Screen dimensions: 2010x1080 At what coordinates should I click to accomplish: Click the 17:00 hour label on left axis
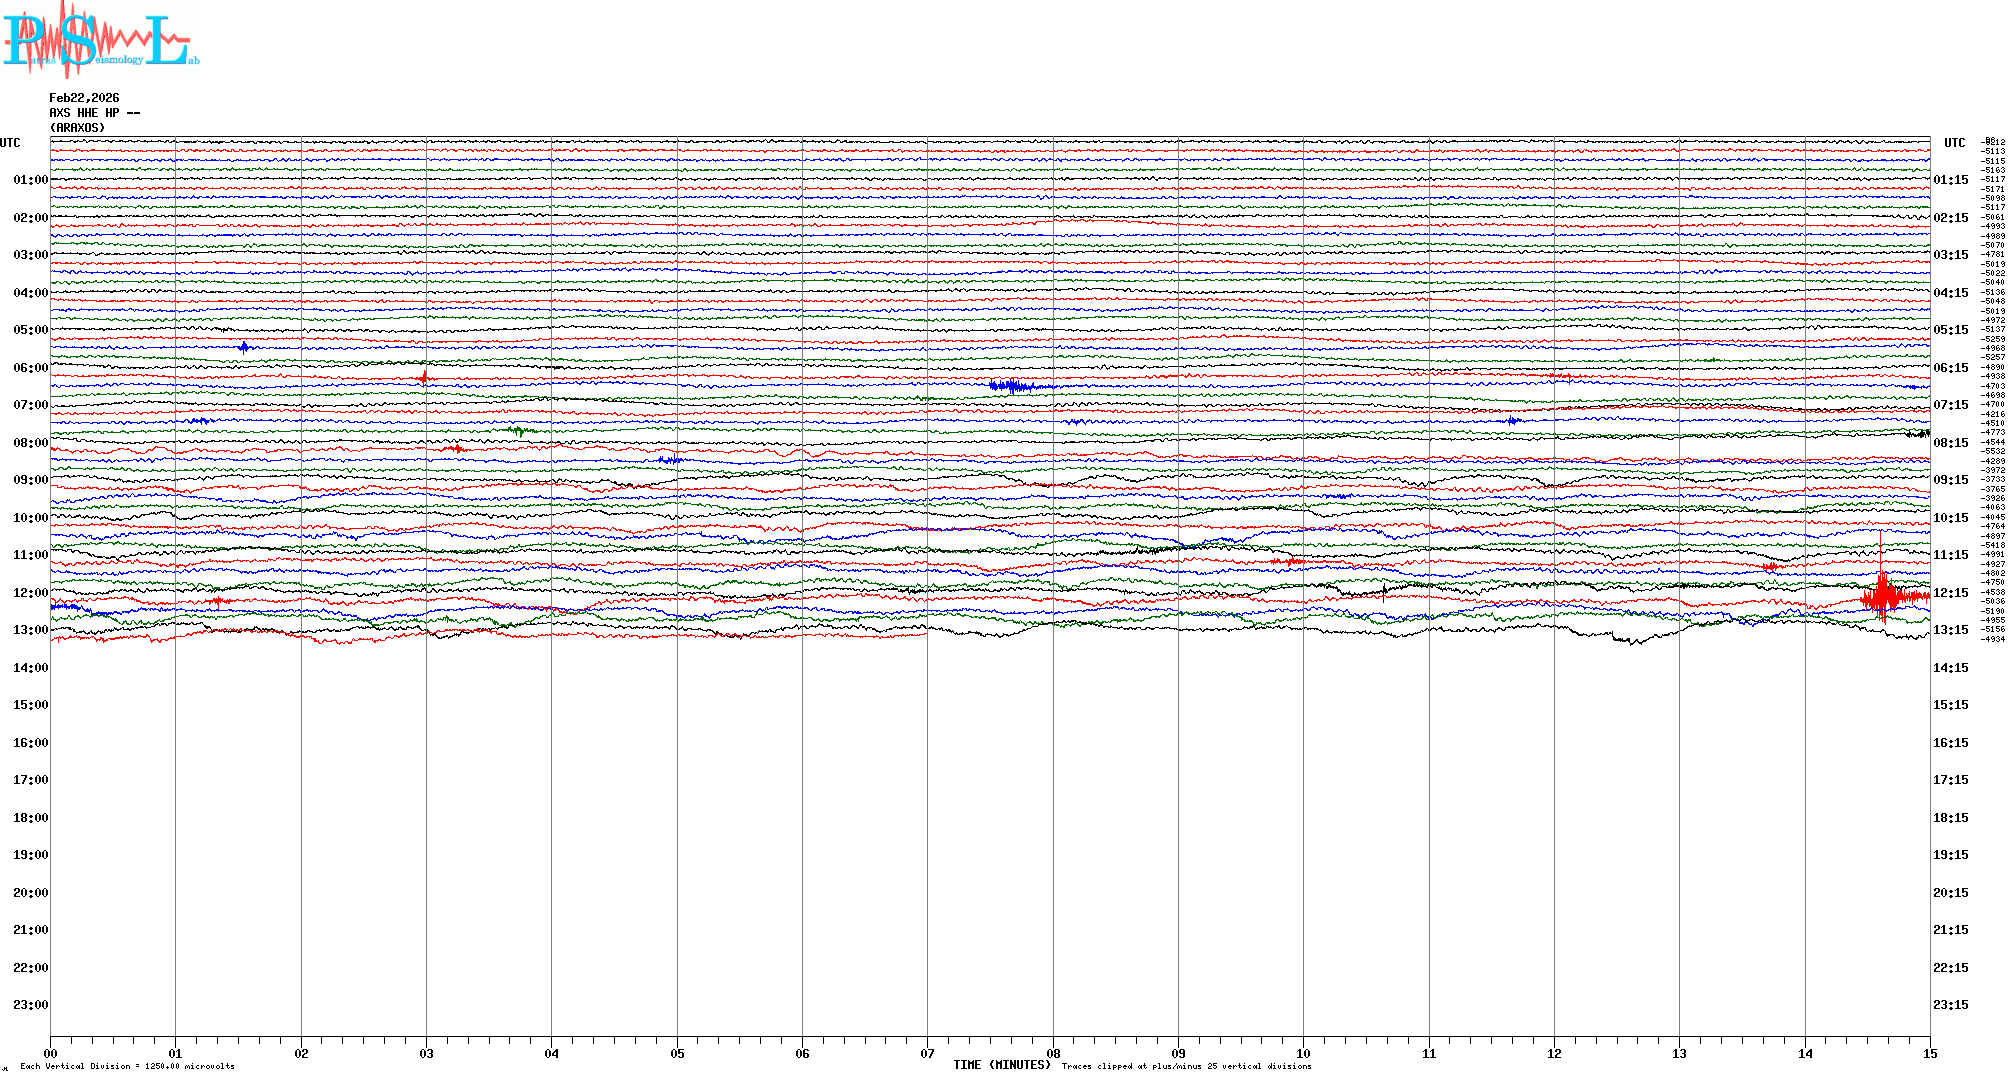(x=30, y=780)
